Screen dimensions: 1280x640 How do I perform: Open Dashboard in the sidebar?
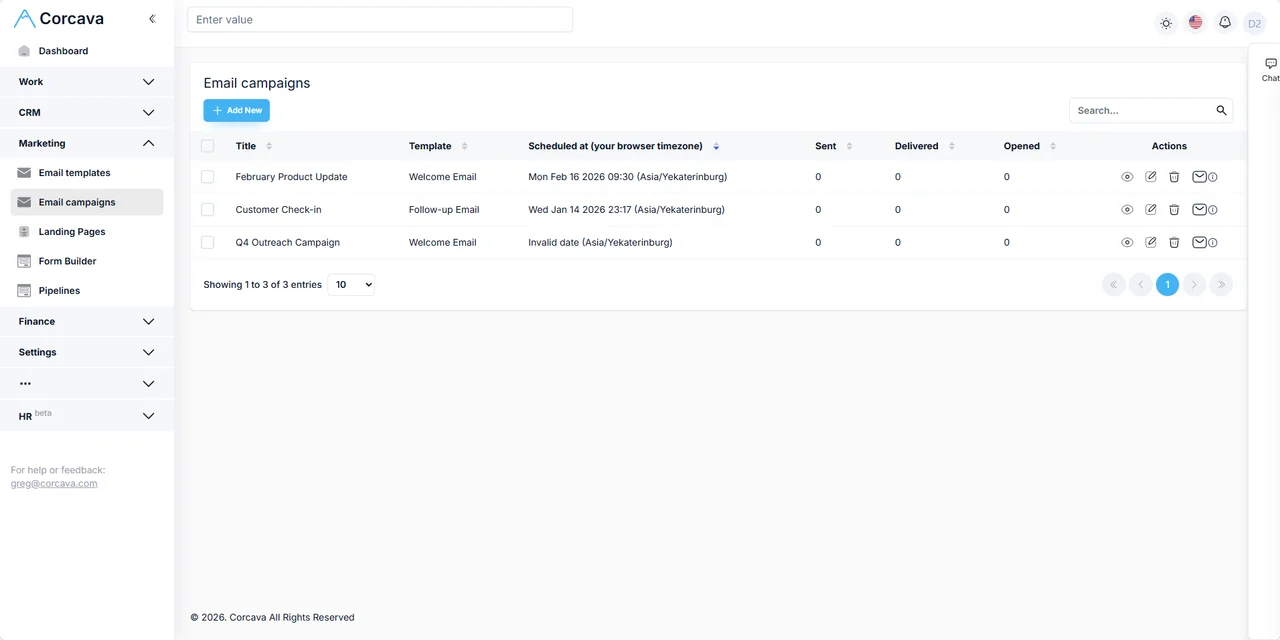tap(87, 51)
